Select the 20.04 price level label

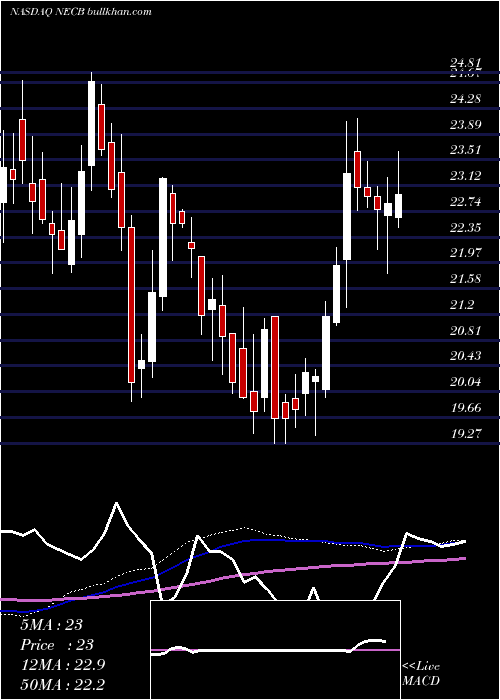(466, 382)
